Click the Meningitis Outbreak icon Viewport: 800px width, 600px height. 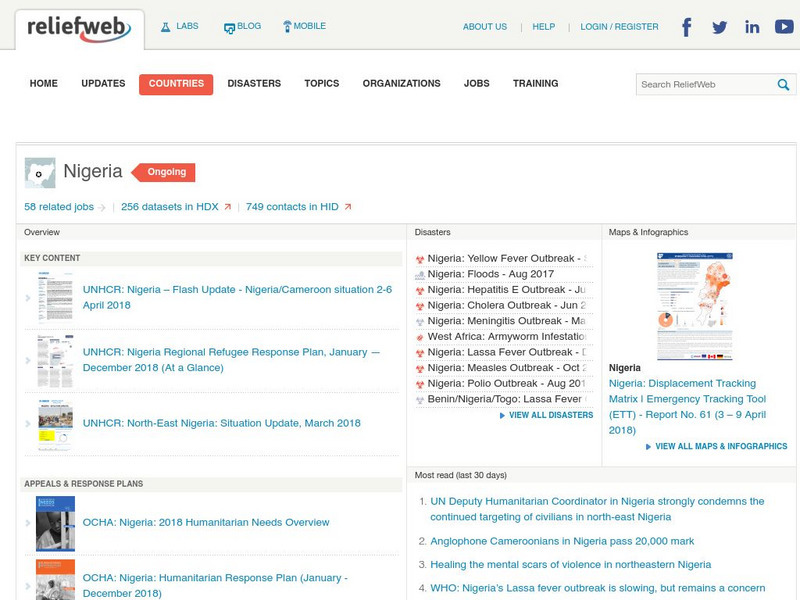point(420,322)
